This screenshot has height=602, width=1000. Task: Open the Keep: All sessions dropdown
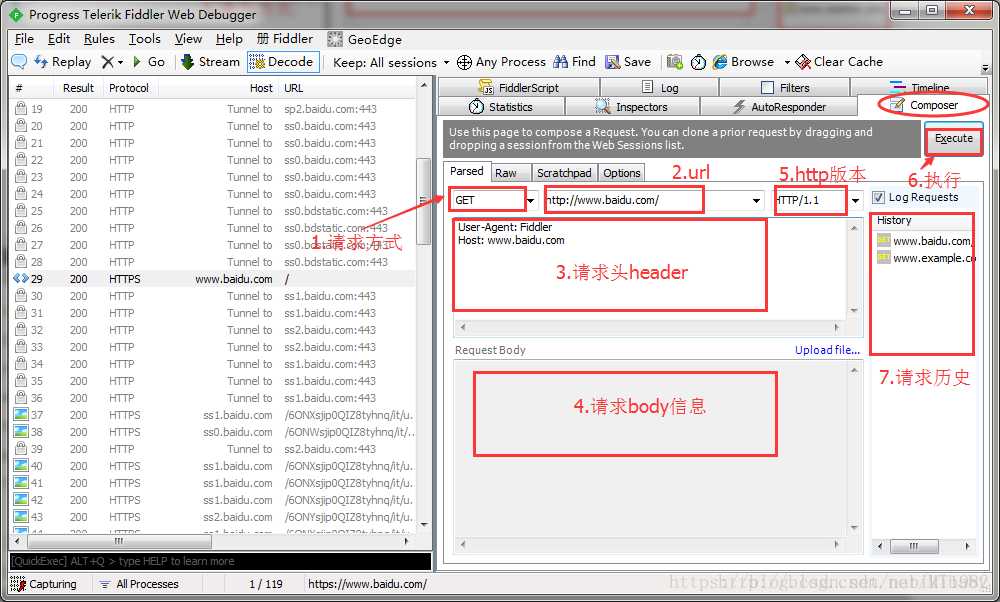[391, 62]
